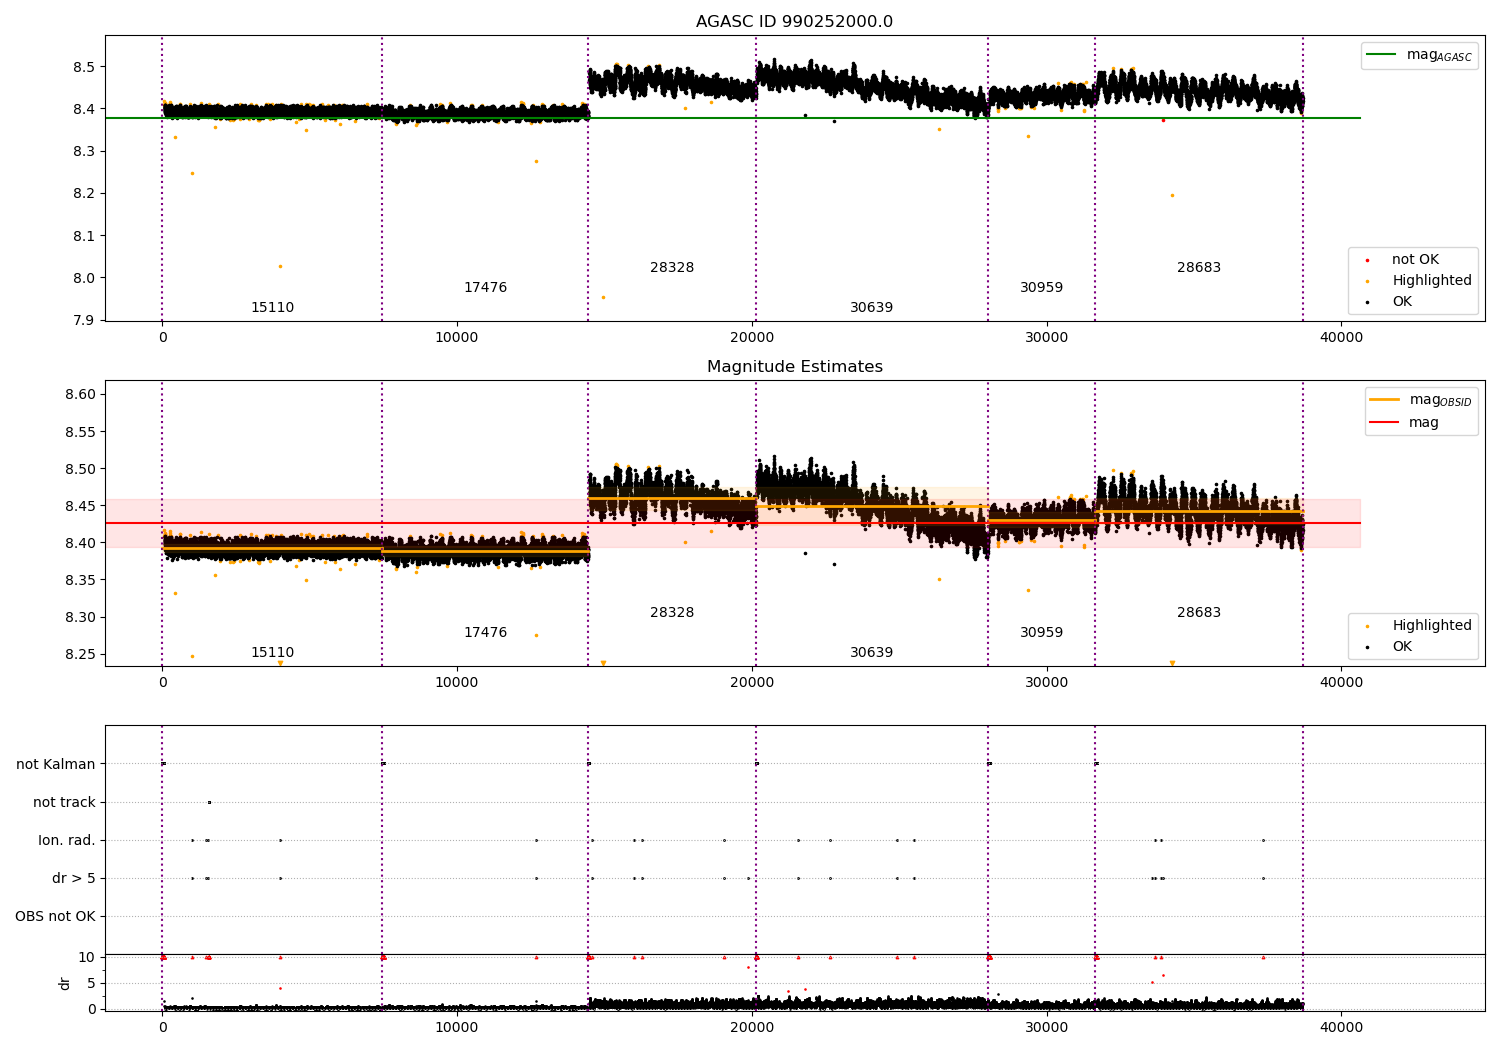Click OBSID label 30639 in Magnitude Estimates plot

872,653
